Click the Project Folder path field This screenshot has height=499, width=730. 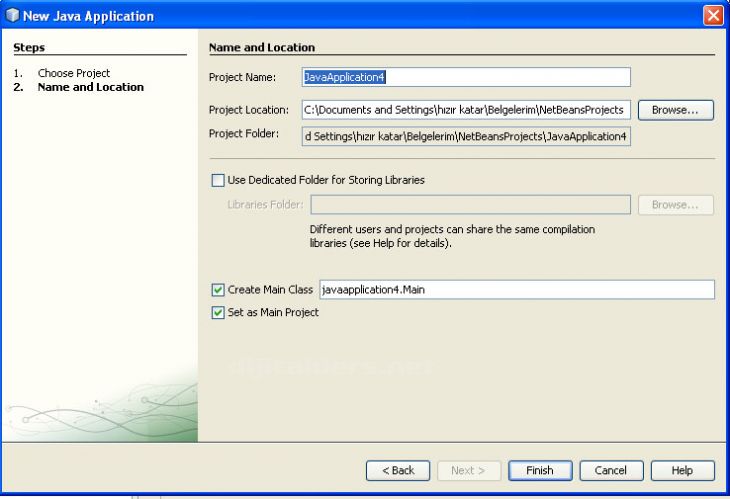click(466, 136)
